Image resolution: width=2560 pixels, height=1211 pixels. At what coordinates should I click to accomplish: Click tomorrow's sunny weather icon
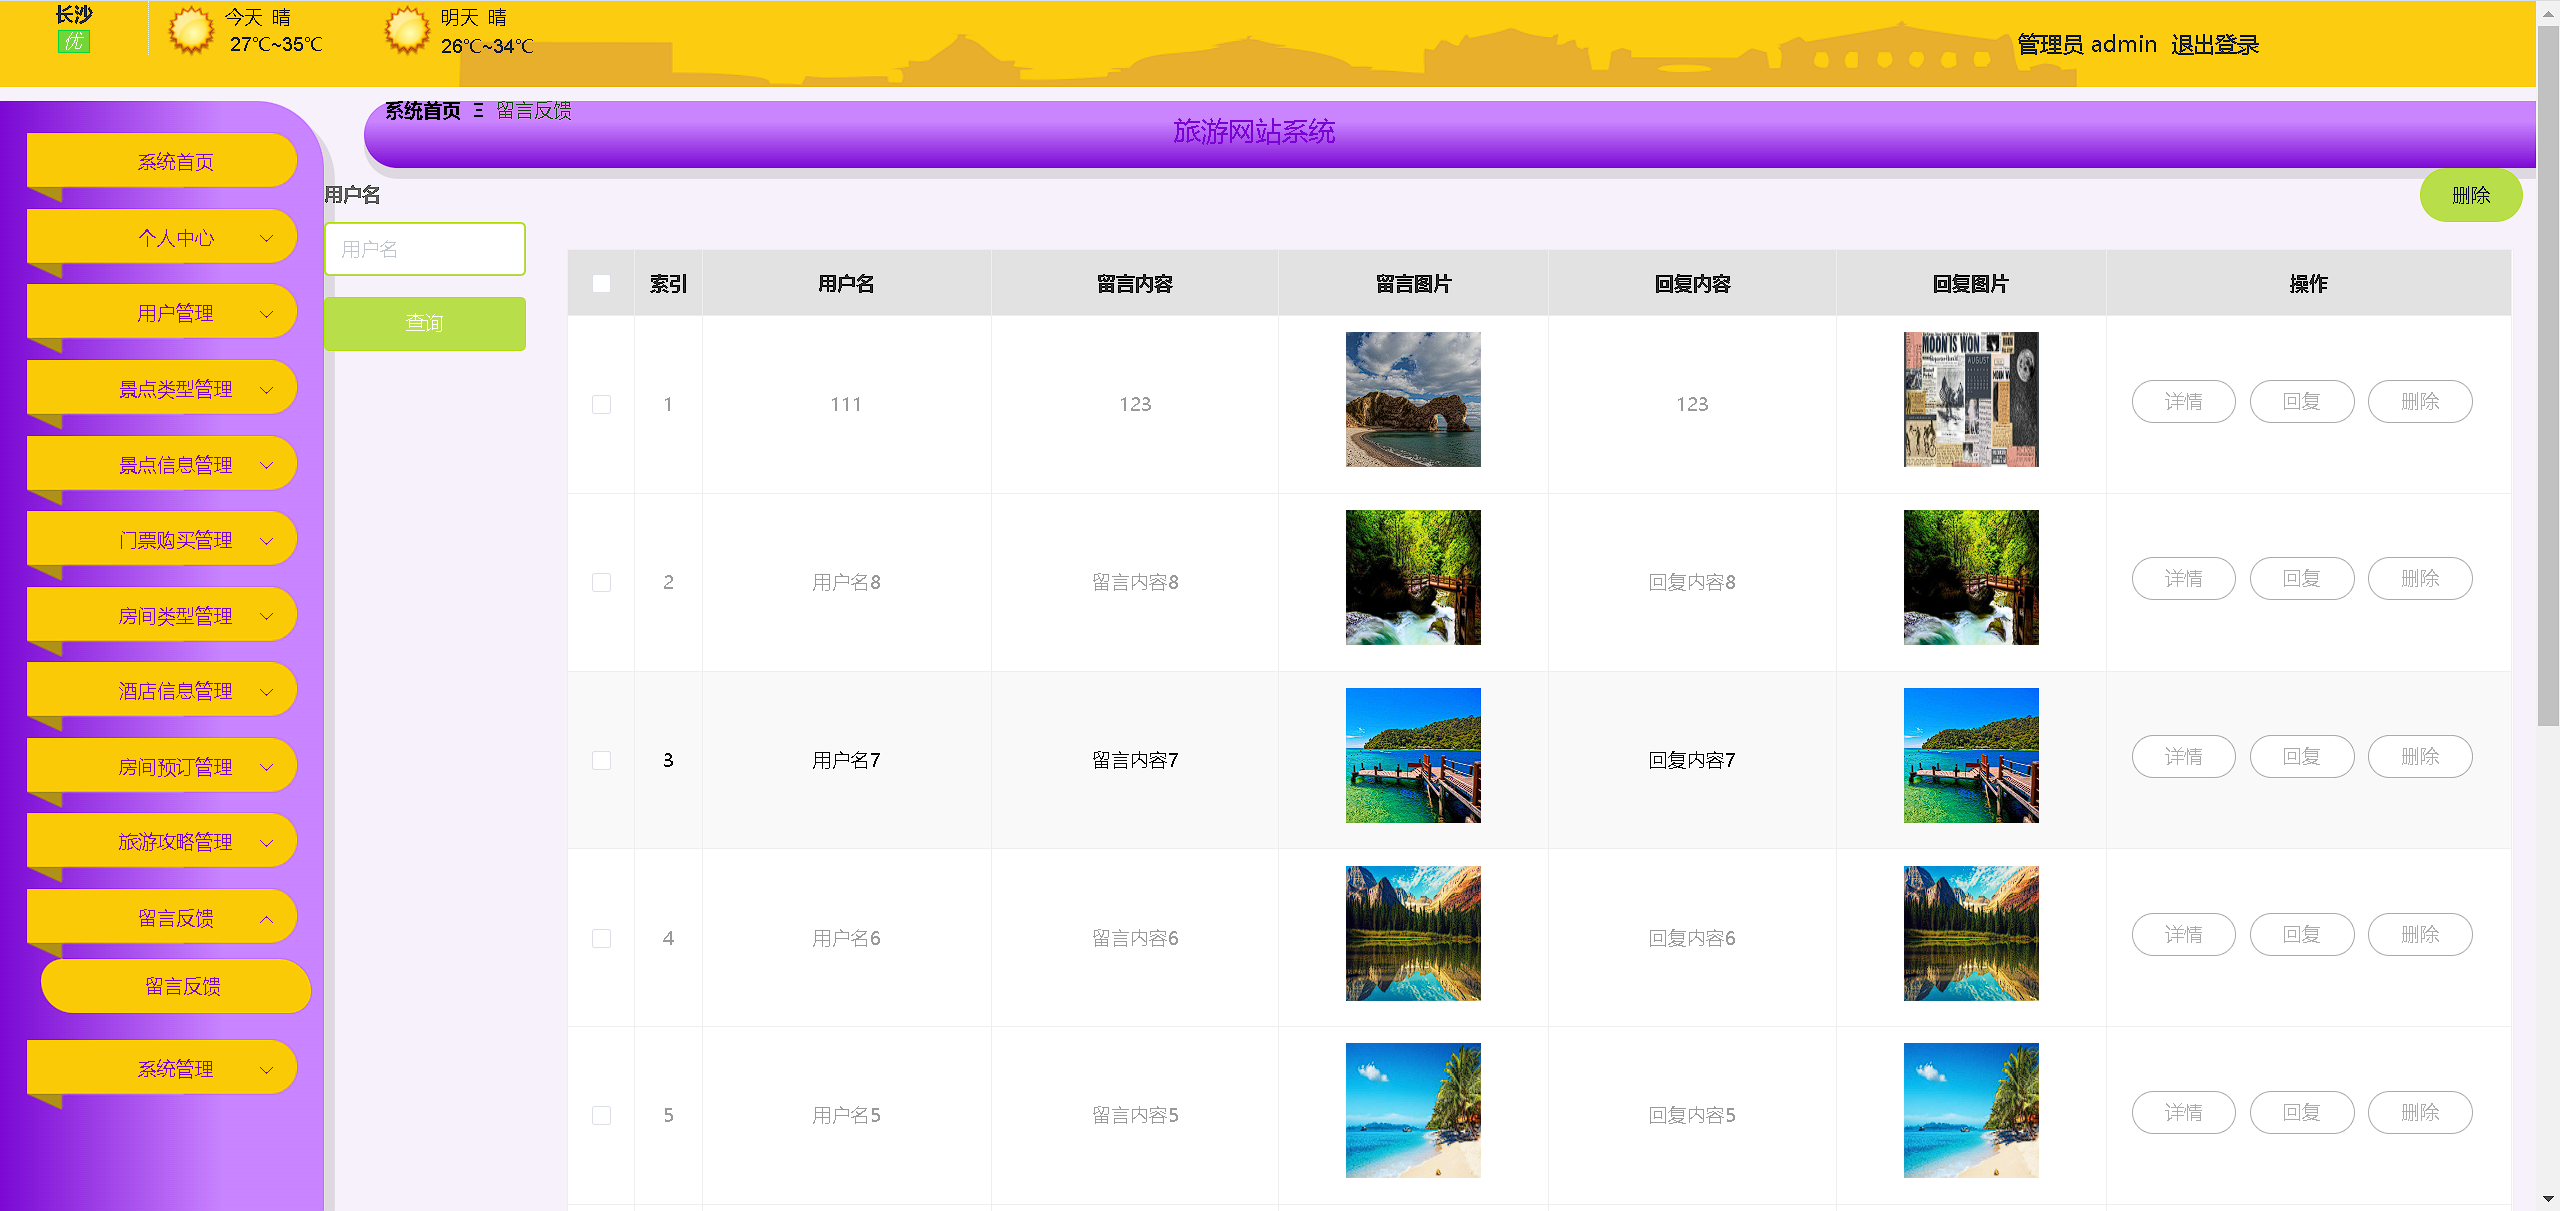pos(406,30)
